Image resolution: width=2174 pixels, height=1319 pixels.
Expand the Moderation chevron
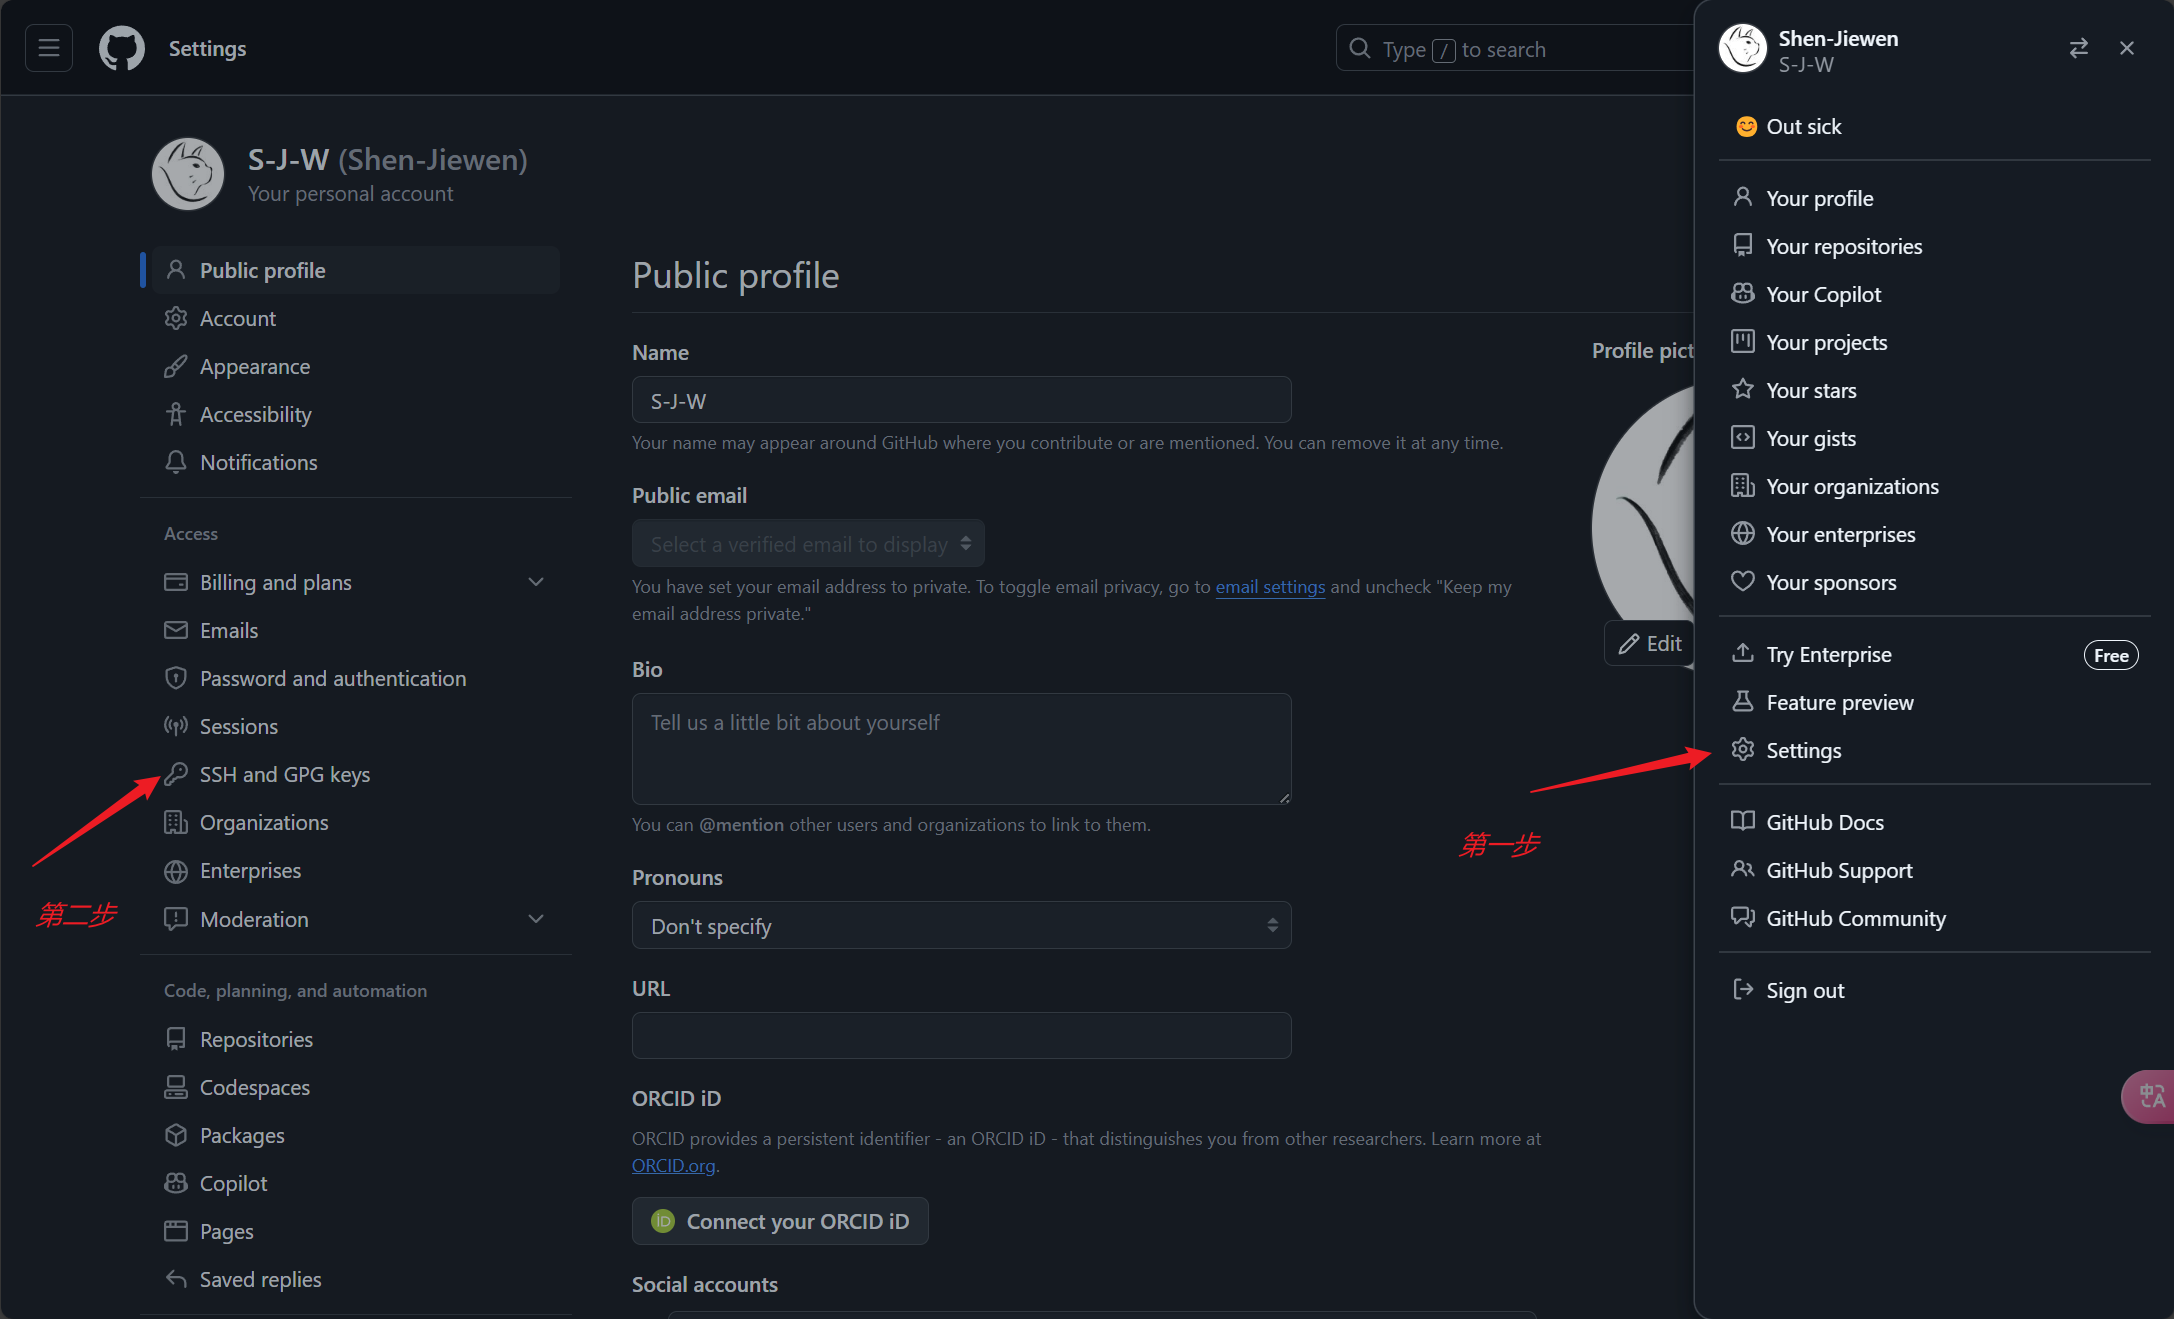pyautogui.click(x=536, y=919)
